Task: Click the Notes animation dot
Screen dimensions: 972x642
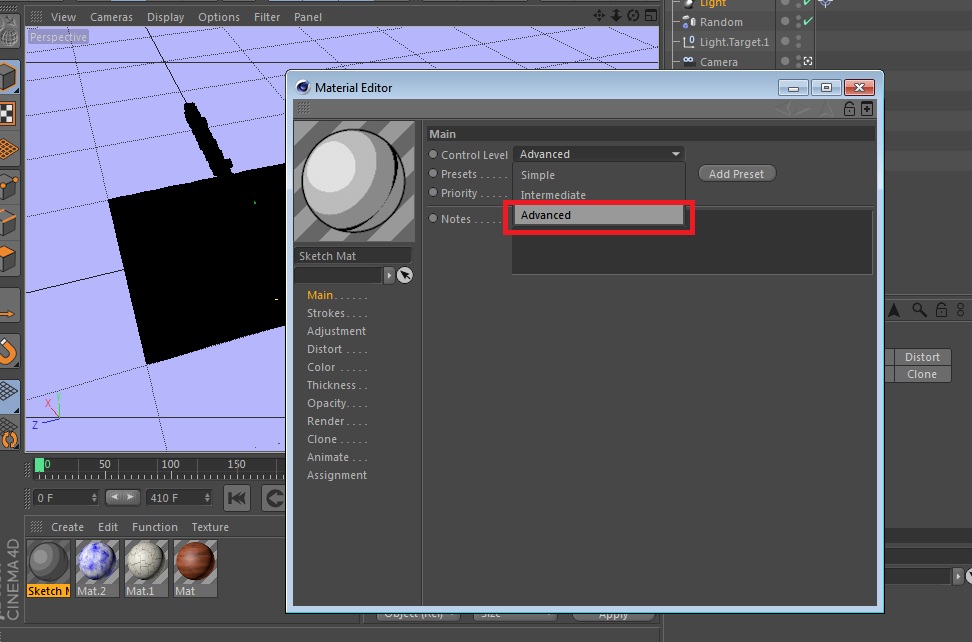Action: pos(433,218)
